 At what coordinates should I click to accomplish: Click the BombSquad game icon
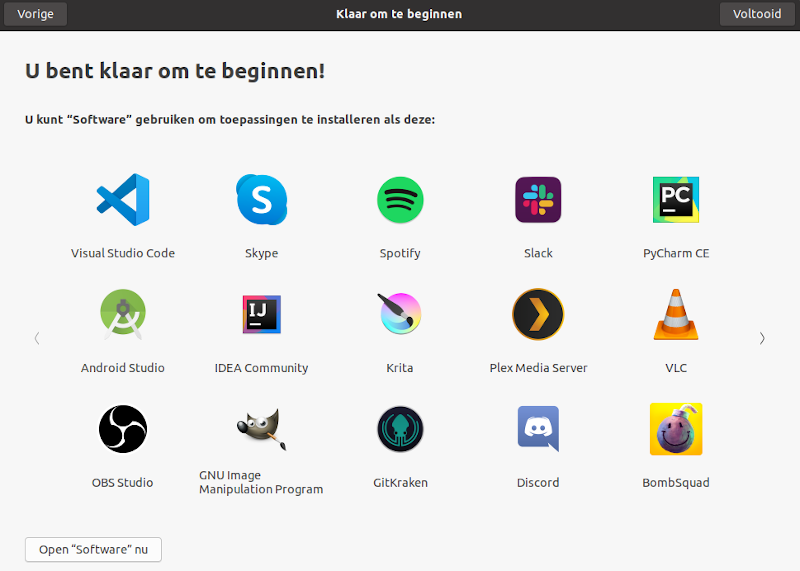pyautogui.click(x=676, y=429)
